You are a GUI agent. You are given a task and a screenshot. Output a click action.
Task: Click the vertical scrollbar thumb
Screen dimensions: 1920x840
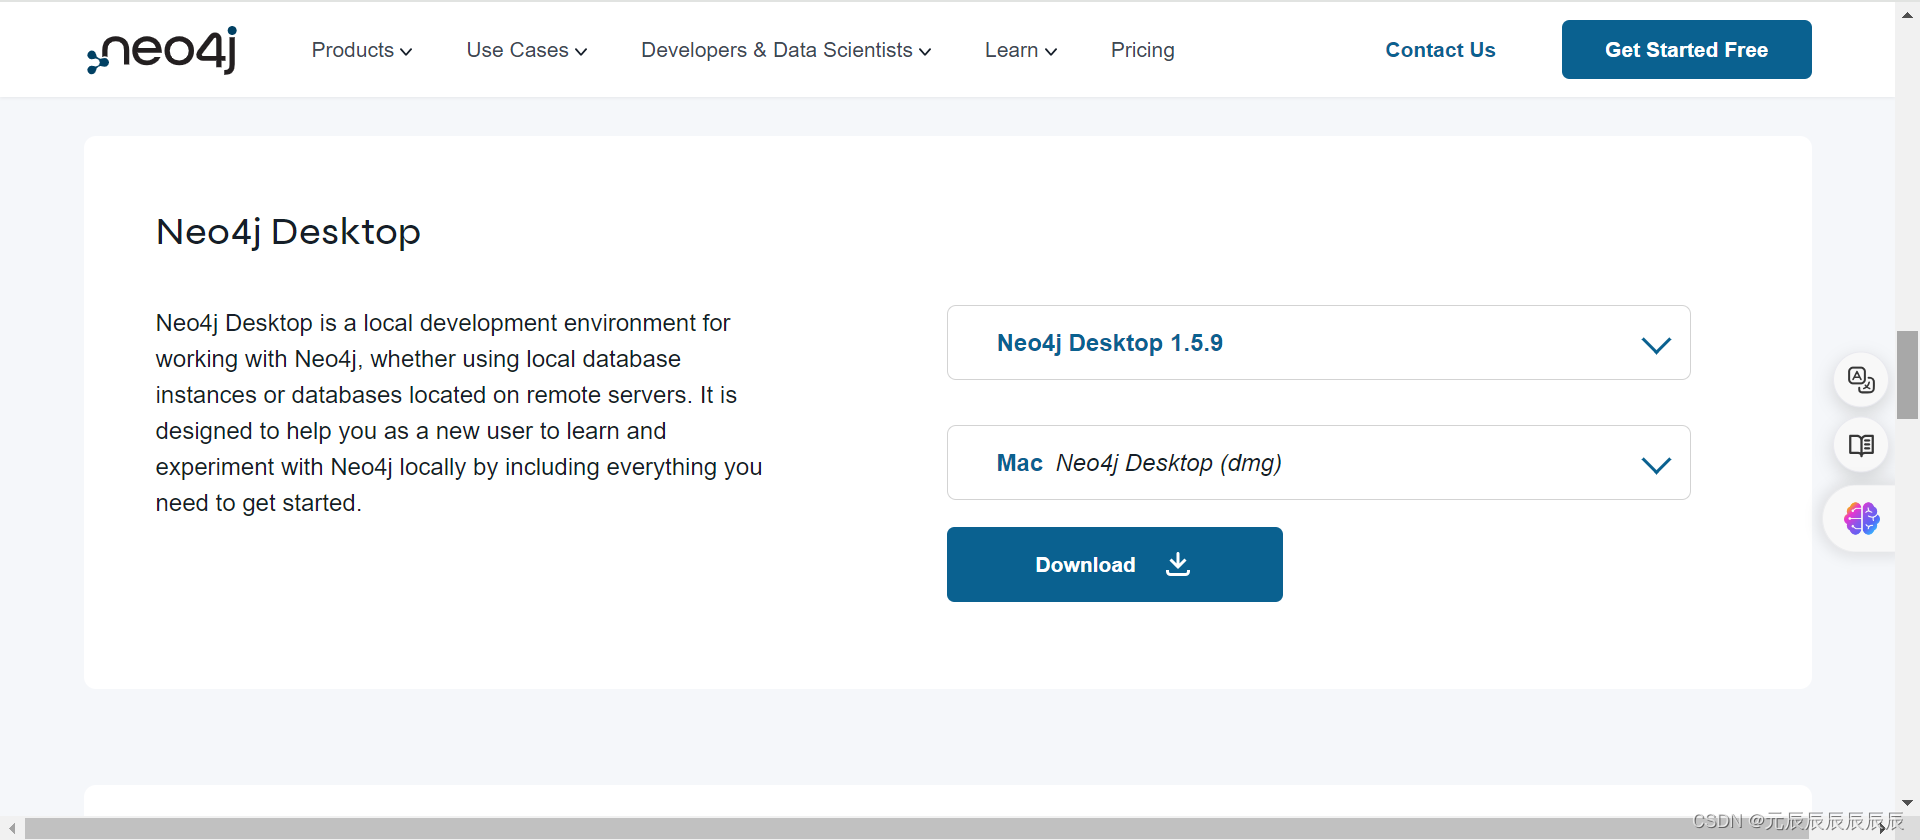[x=1907, y=374]
